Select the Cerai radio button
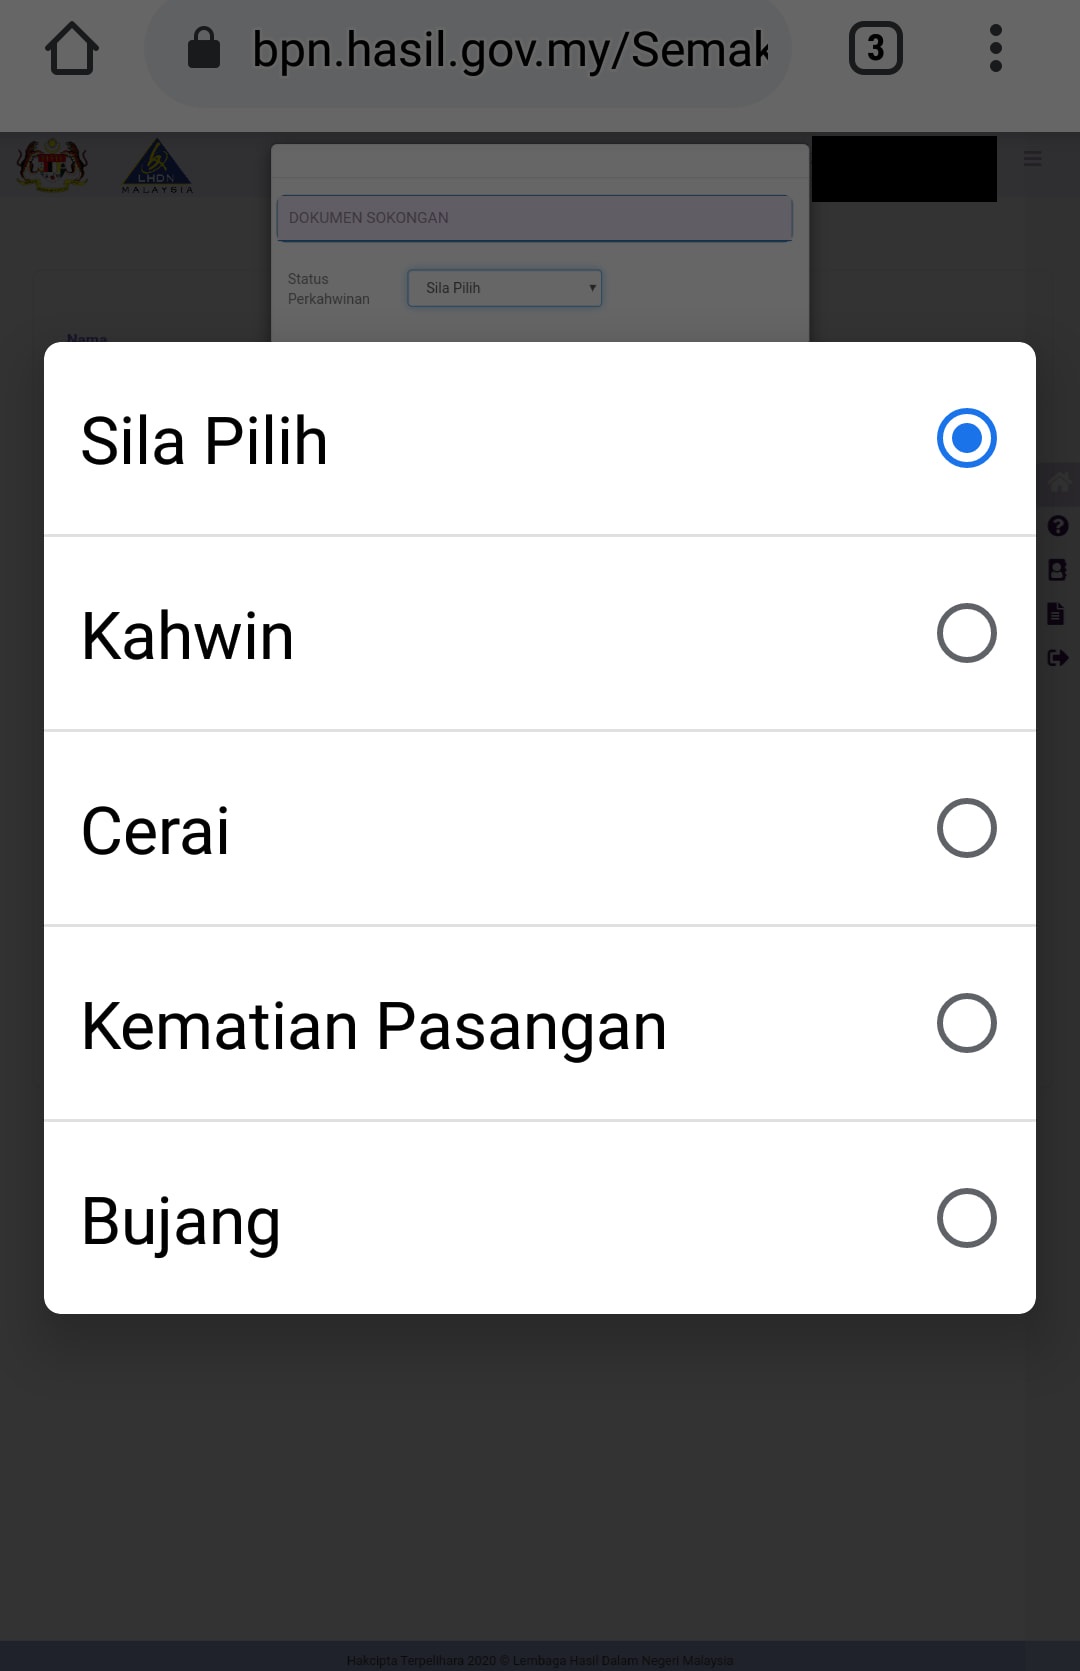This screenshot has height=1671, width=1080. (x=966, y=828)
